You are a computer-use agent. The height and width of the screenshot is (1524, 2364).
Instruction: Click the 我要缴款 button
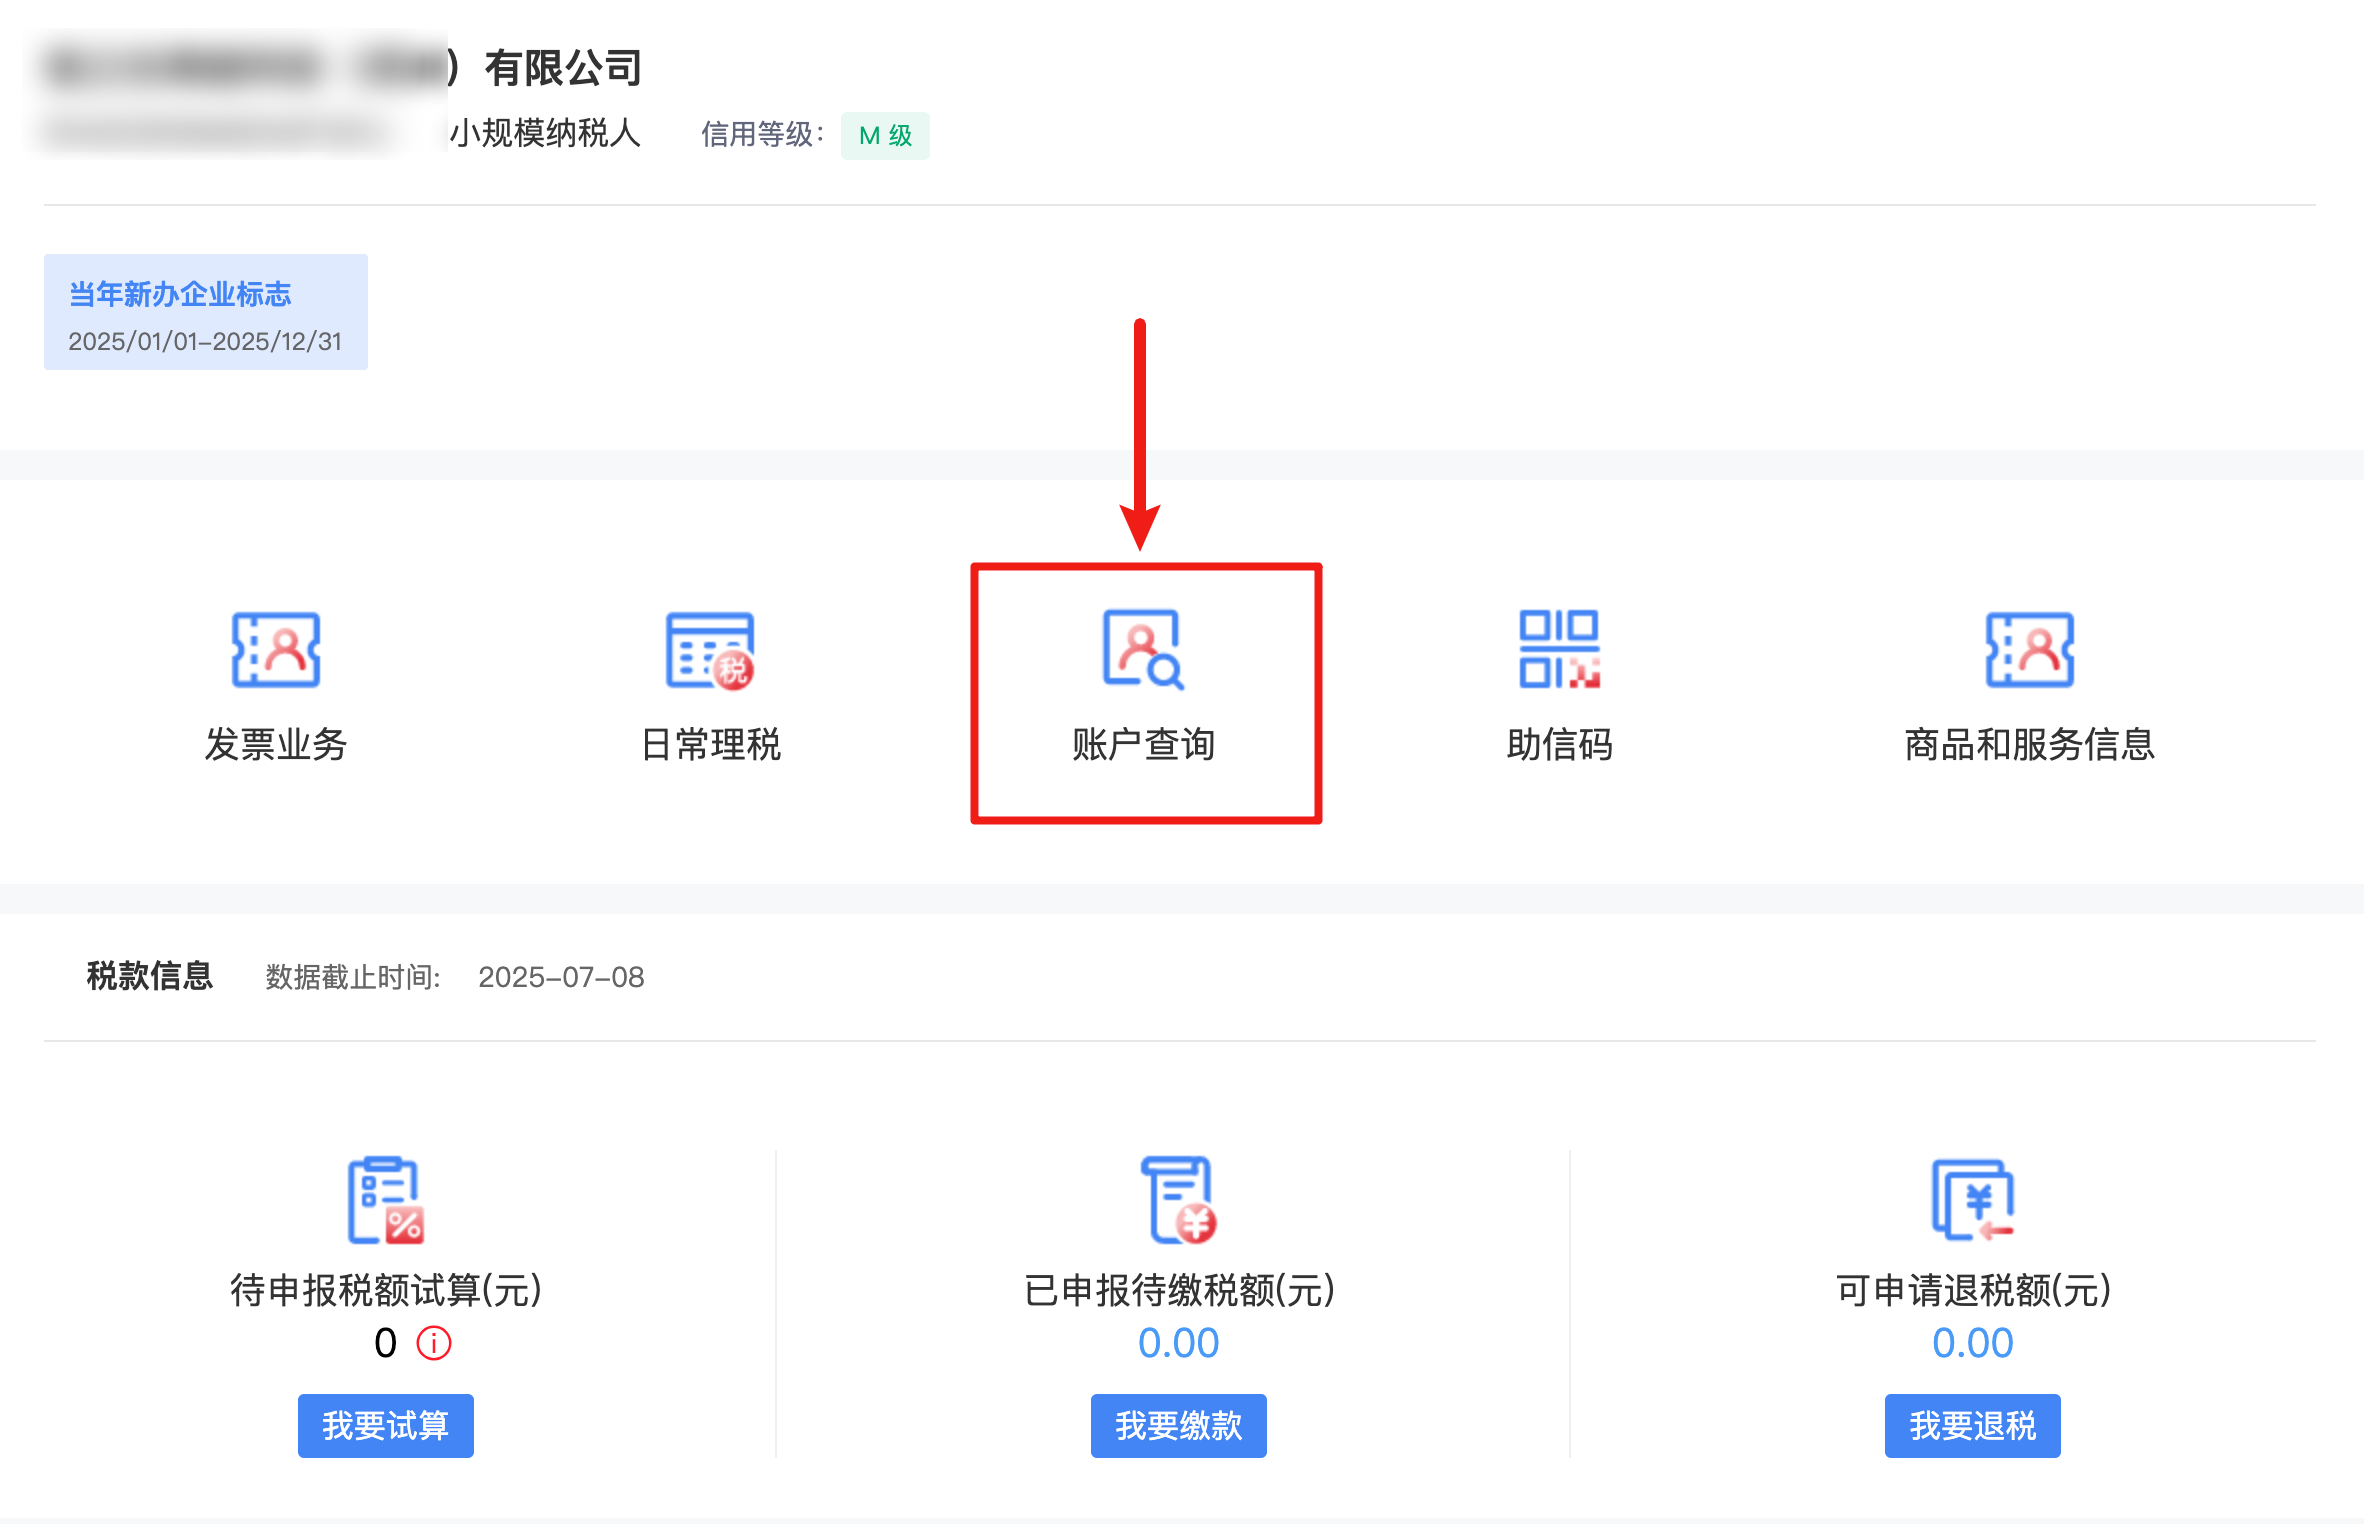point(1179,1425)
